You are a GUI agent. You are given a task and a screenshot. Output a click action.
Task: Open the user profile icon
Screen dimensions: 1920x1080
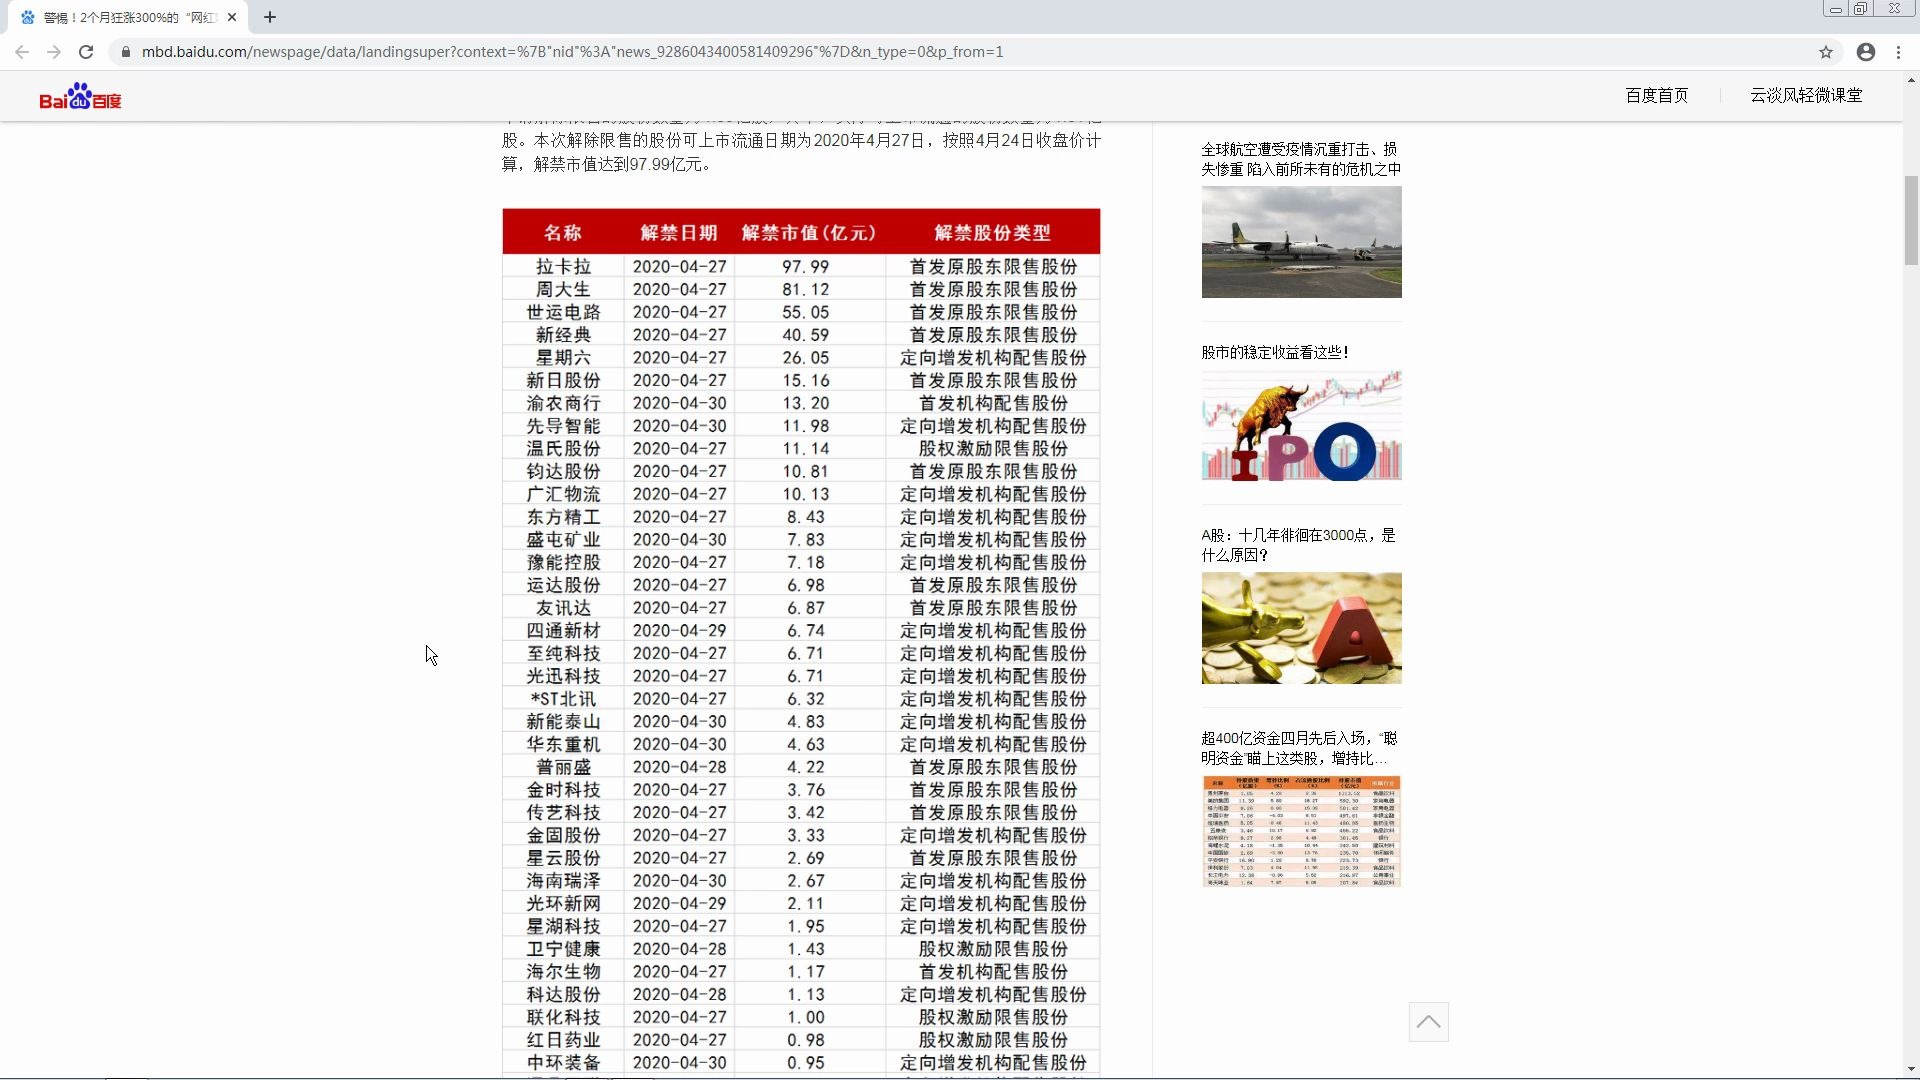point(1866,52)
